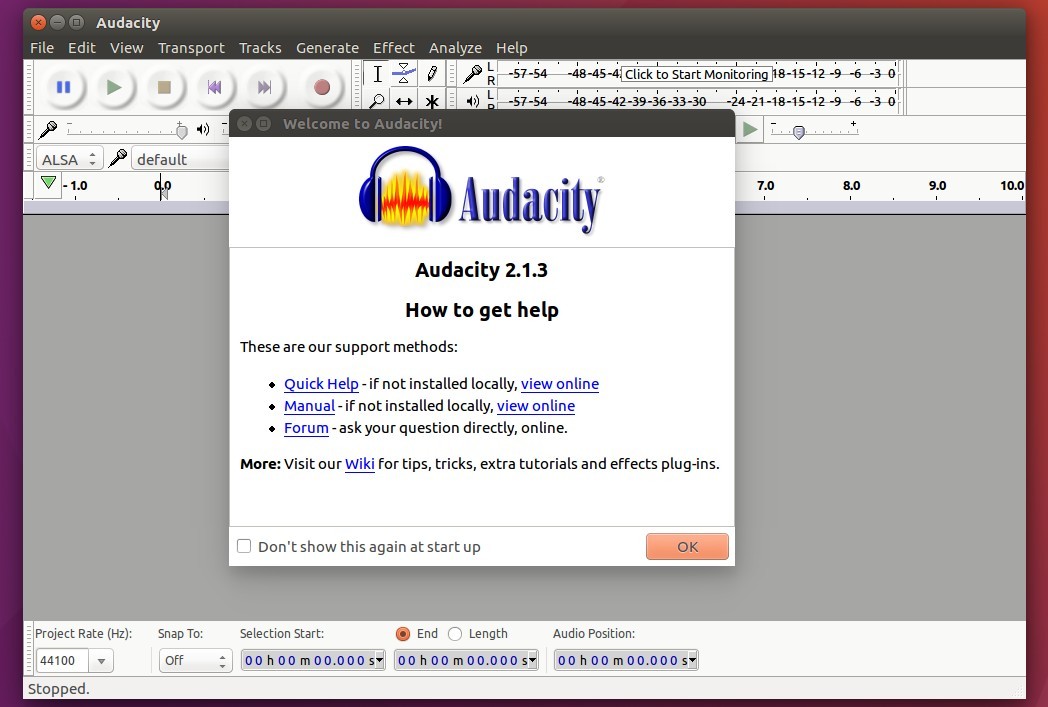This screenshot has height=707, width=1048.
Task: Open the Tracks menu
Action: pos(260,47)
